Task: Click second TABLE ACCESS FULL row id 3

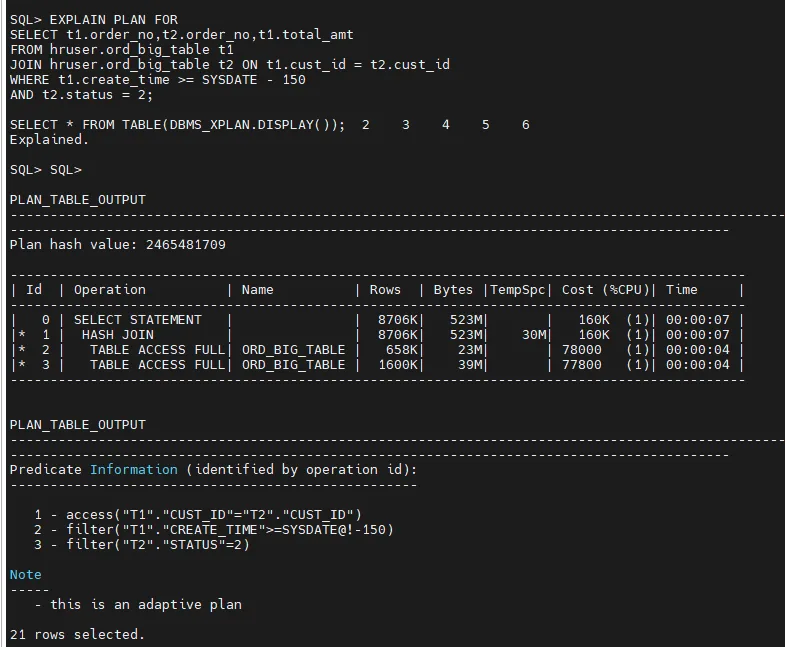Action: (378, 365)
